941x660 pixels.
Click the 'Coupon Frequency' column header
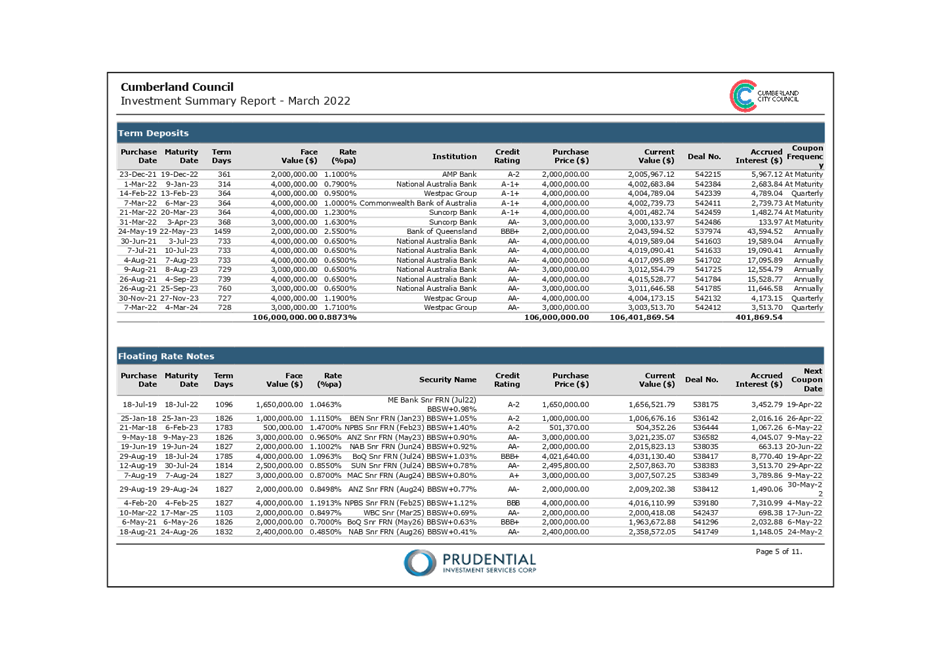pyautogui.click(x=805, y=157)
